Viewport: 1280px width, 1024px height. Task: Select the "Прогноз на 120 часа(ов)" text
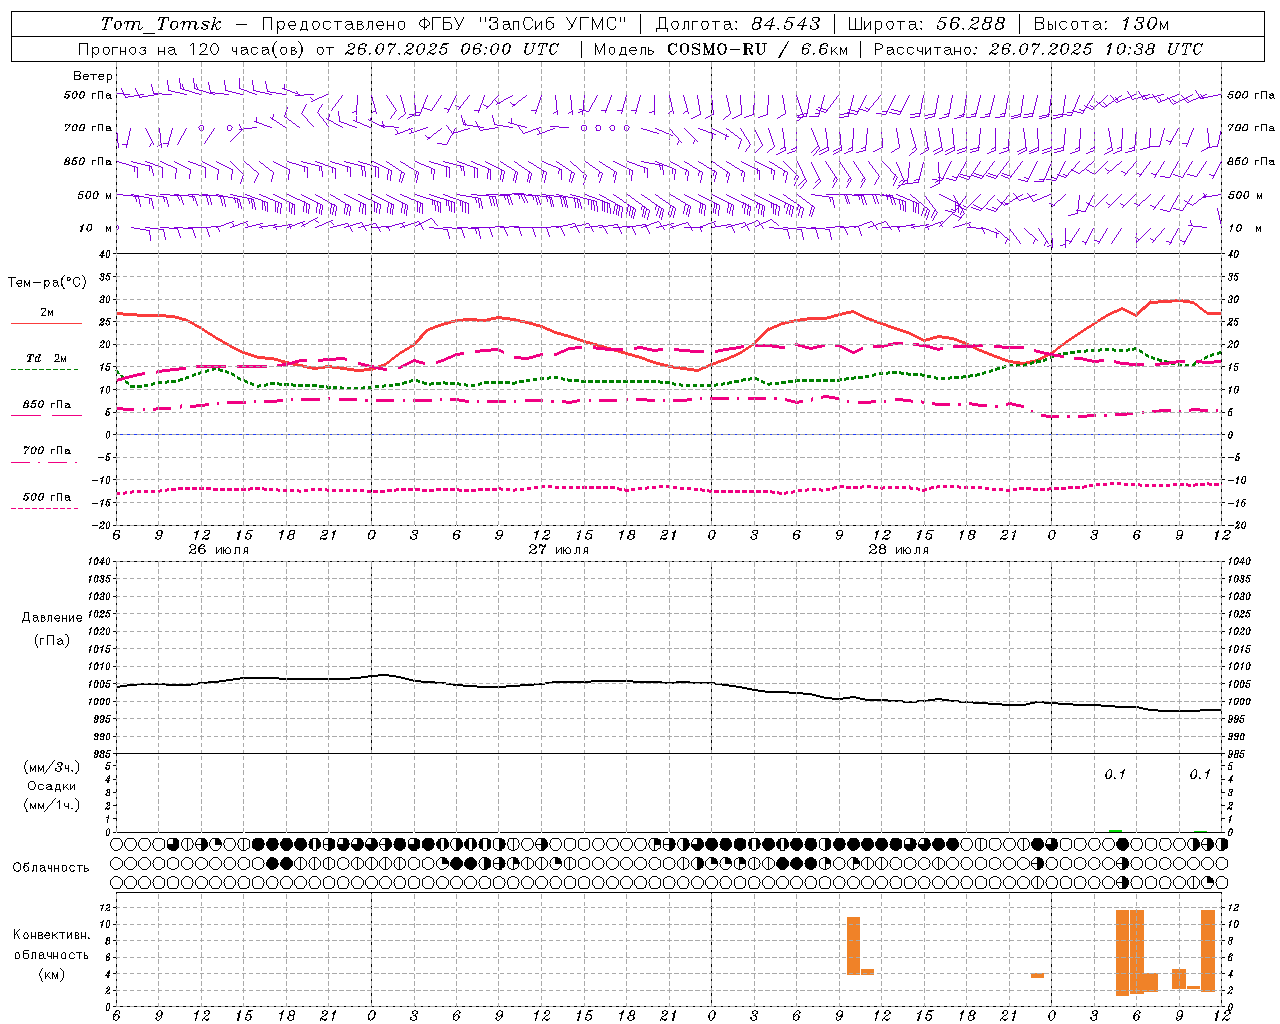pyautogui.click(x=193, y=49)
